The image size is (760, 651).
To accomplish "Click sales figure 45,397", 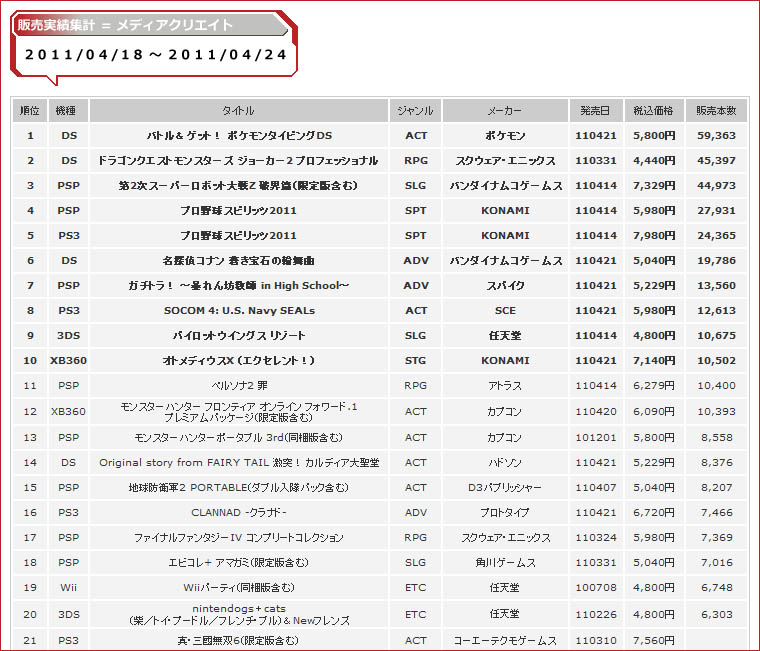I will coord(716,160).
